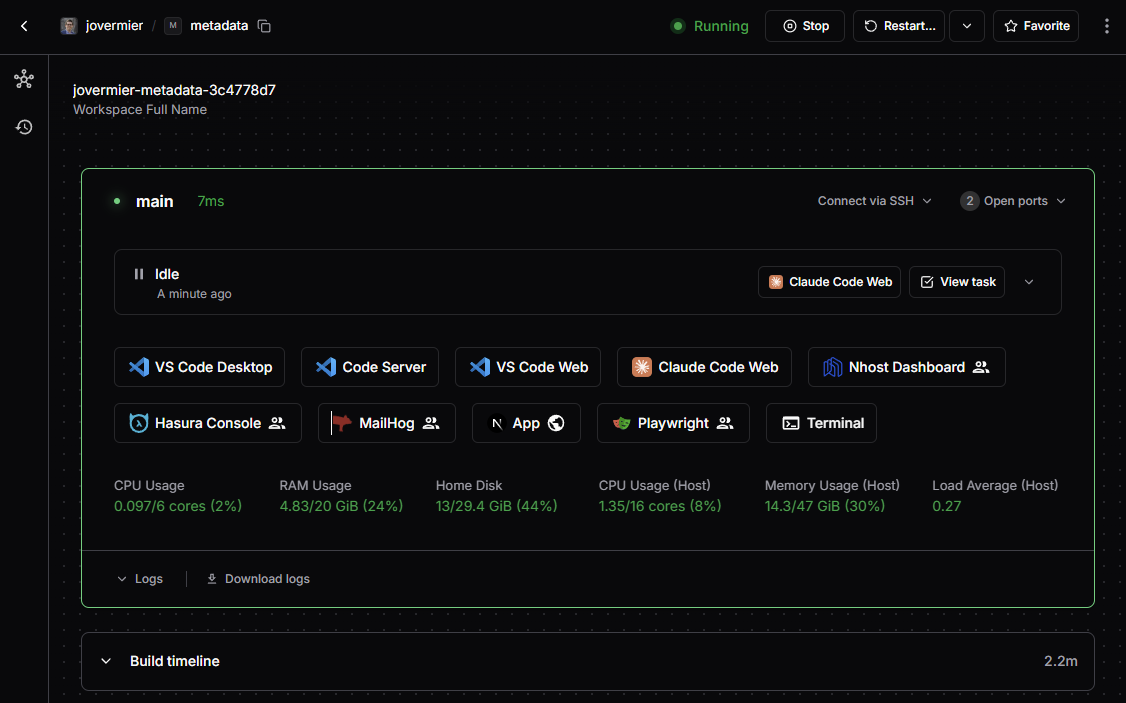Click the users icon on MailHog
This screenshot has height=703, width=1126.
pyautogui.click(x=431, y=423)
